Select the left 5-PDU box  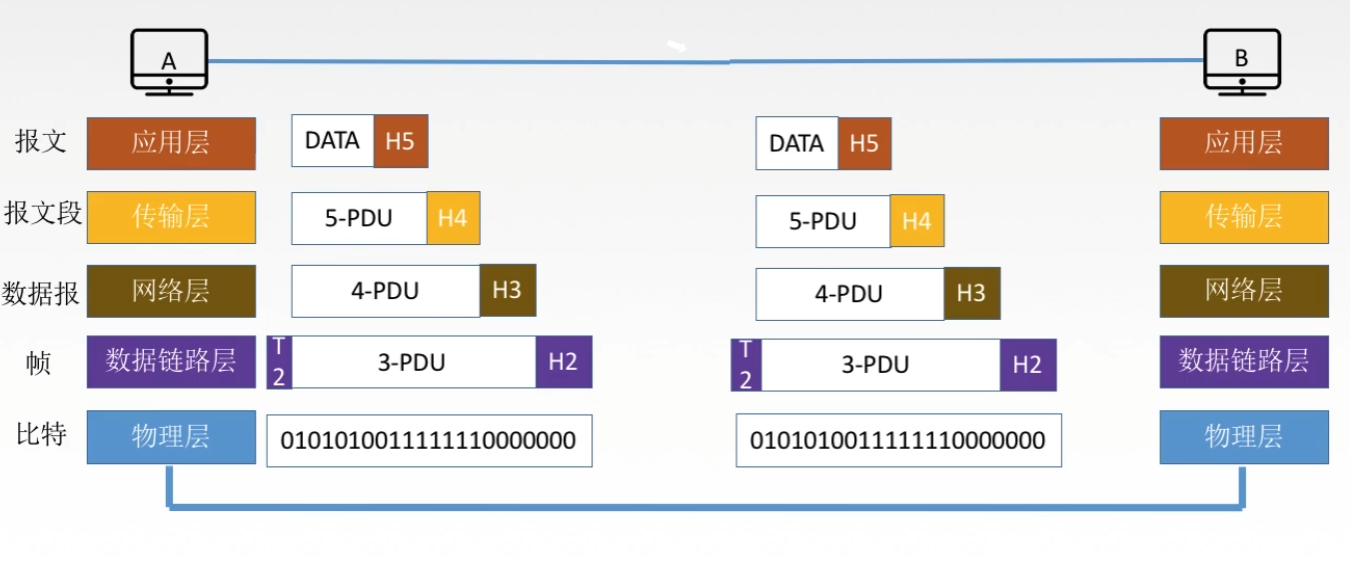[359, 219]
